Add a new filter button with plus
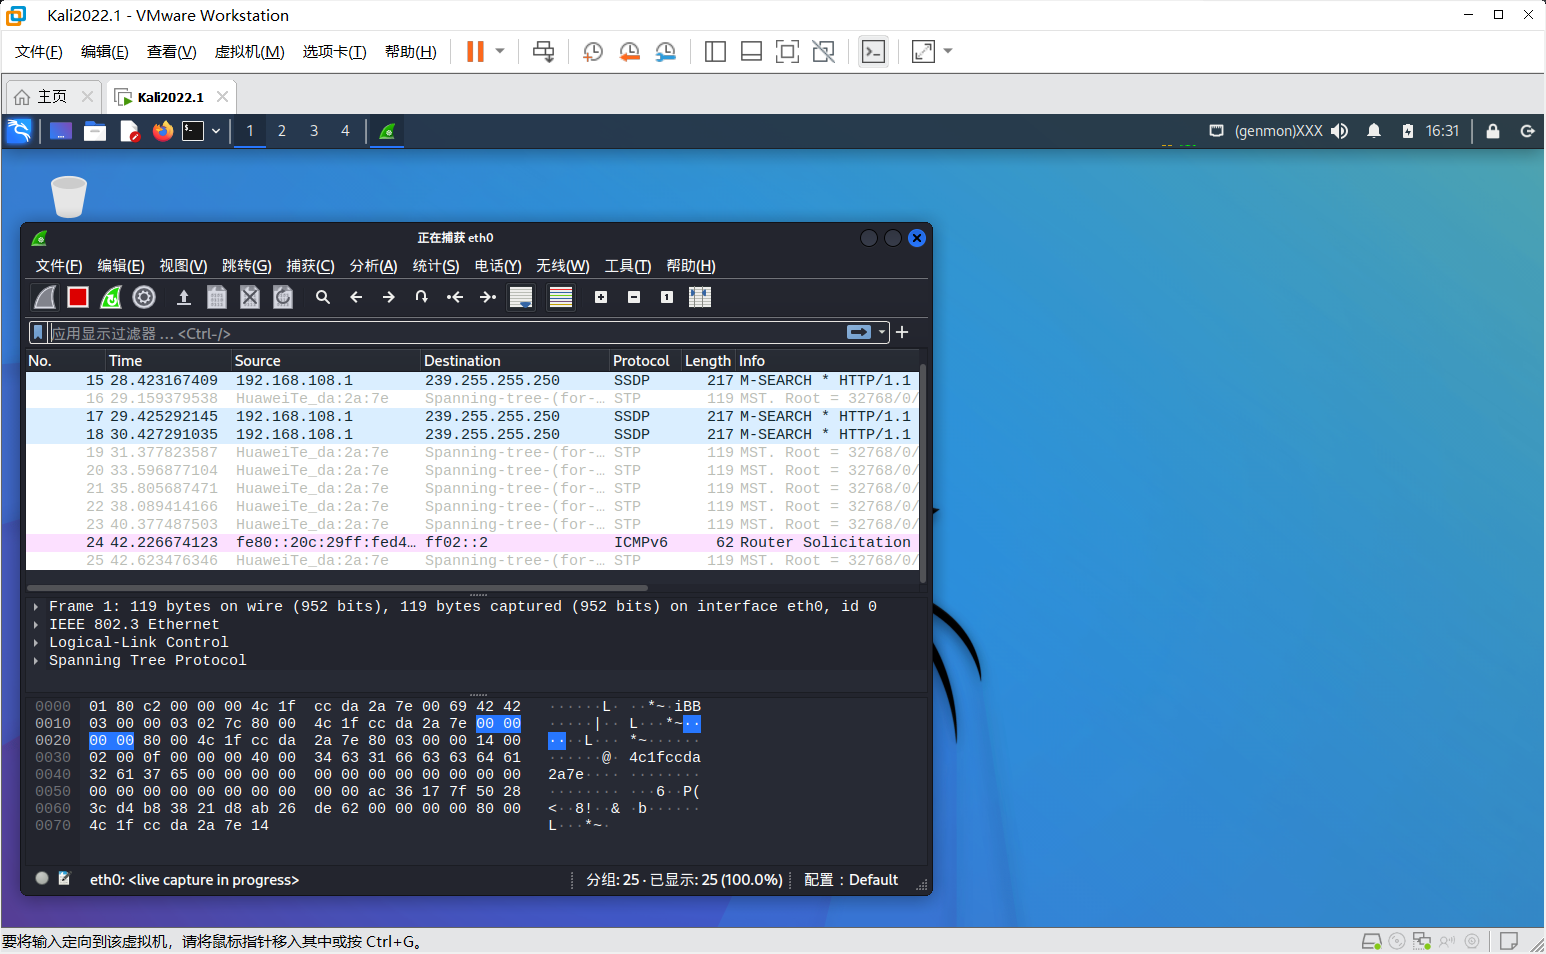 [x=901, y=332]
